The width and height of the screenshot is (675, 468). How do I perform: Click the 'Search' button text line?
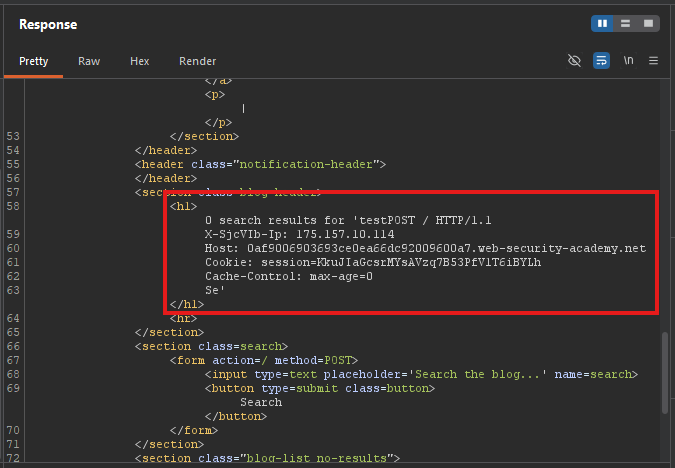(261, 402)
